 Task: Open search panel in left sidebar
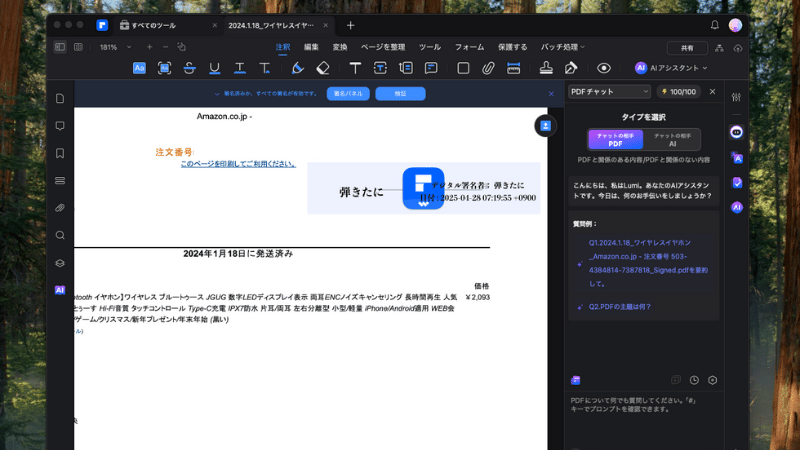[x=60, y=235]
